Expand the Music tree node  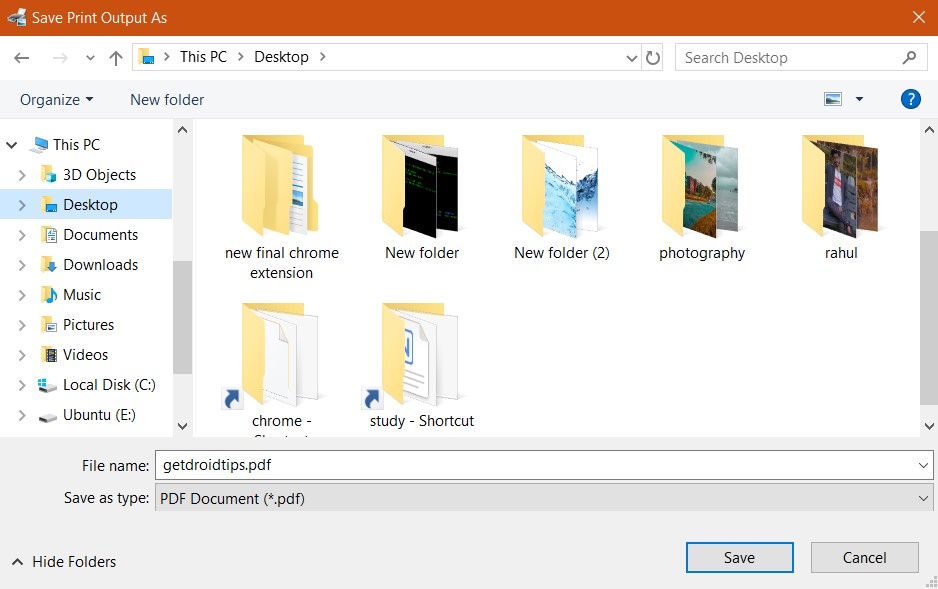tap(22, 295)
